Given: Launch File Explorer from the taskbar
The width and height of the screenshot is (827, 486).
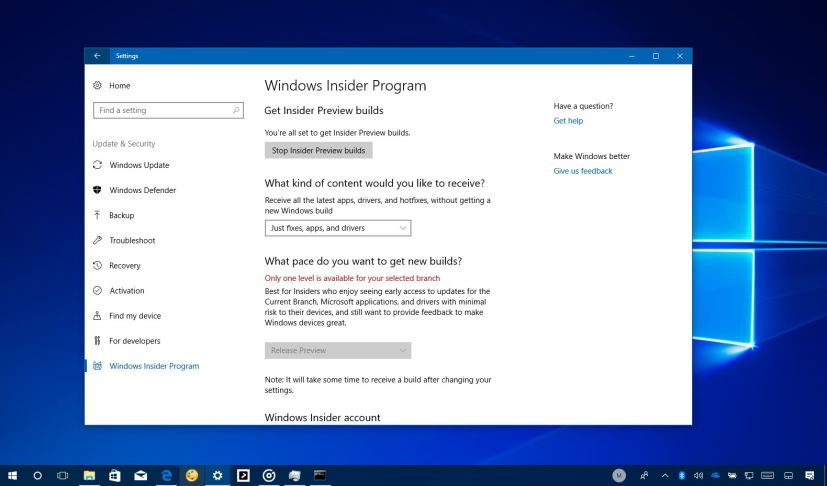Looking at the screenshot, I should (89, 475).
